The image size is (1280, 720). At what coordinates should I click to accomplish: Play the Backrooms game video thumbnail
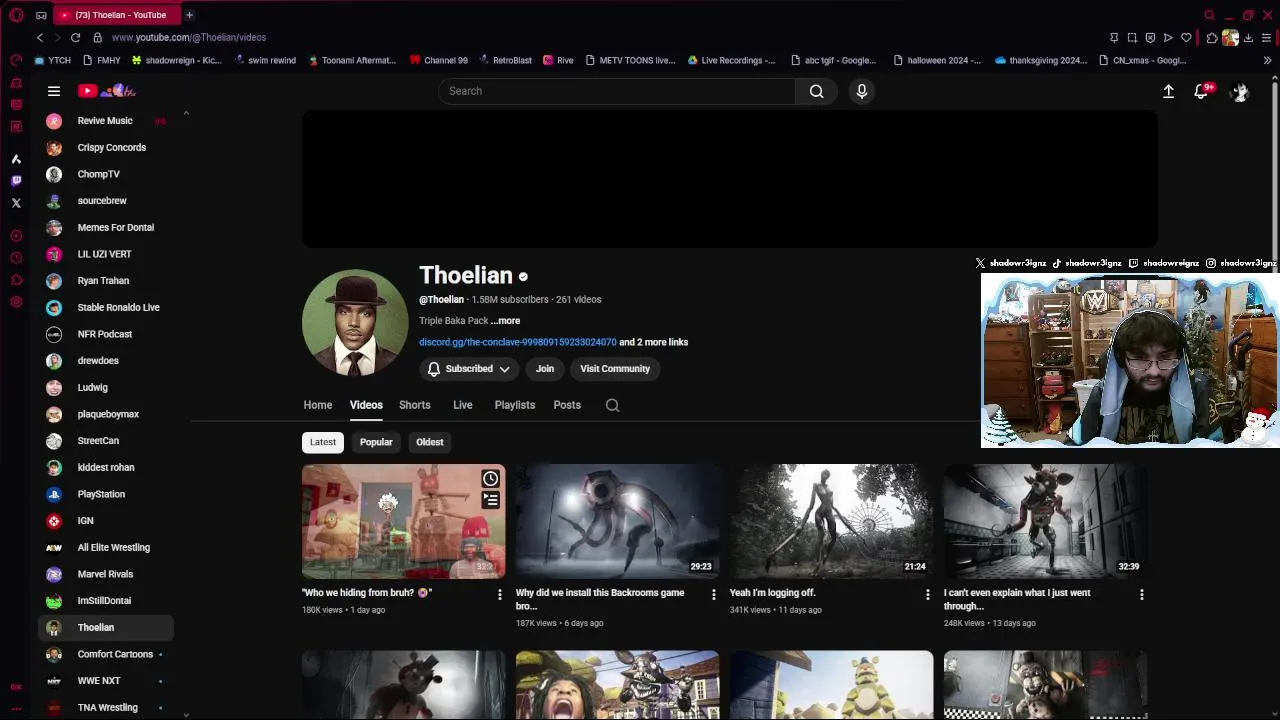coord(617,521)
